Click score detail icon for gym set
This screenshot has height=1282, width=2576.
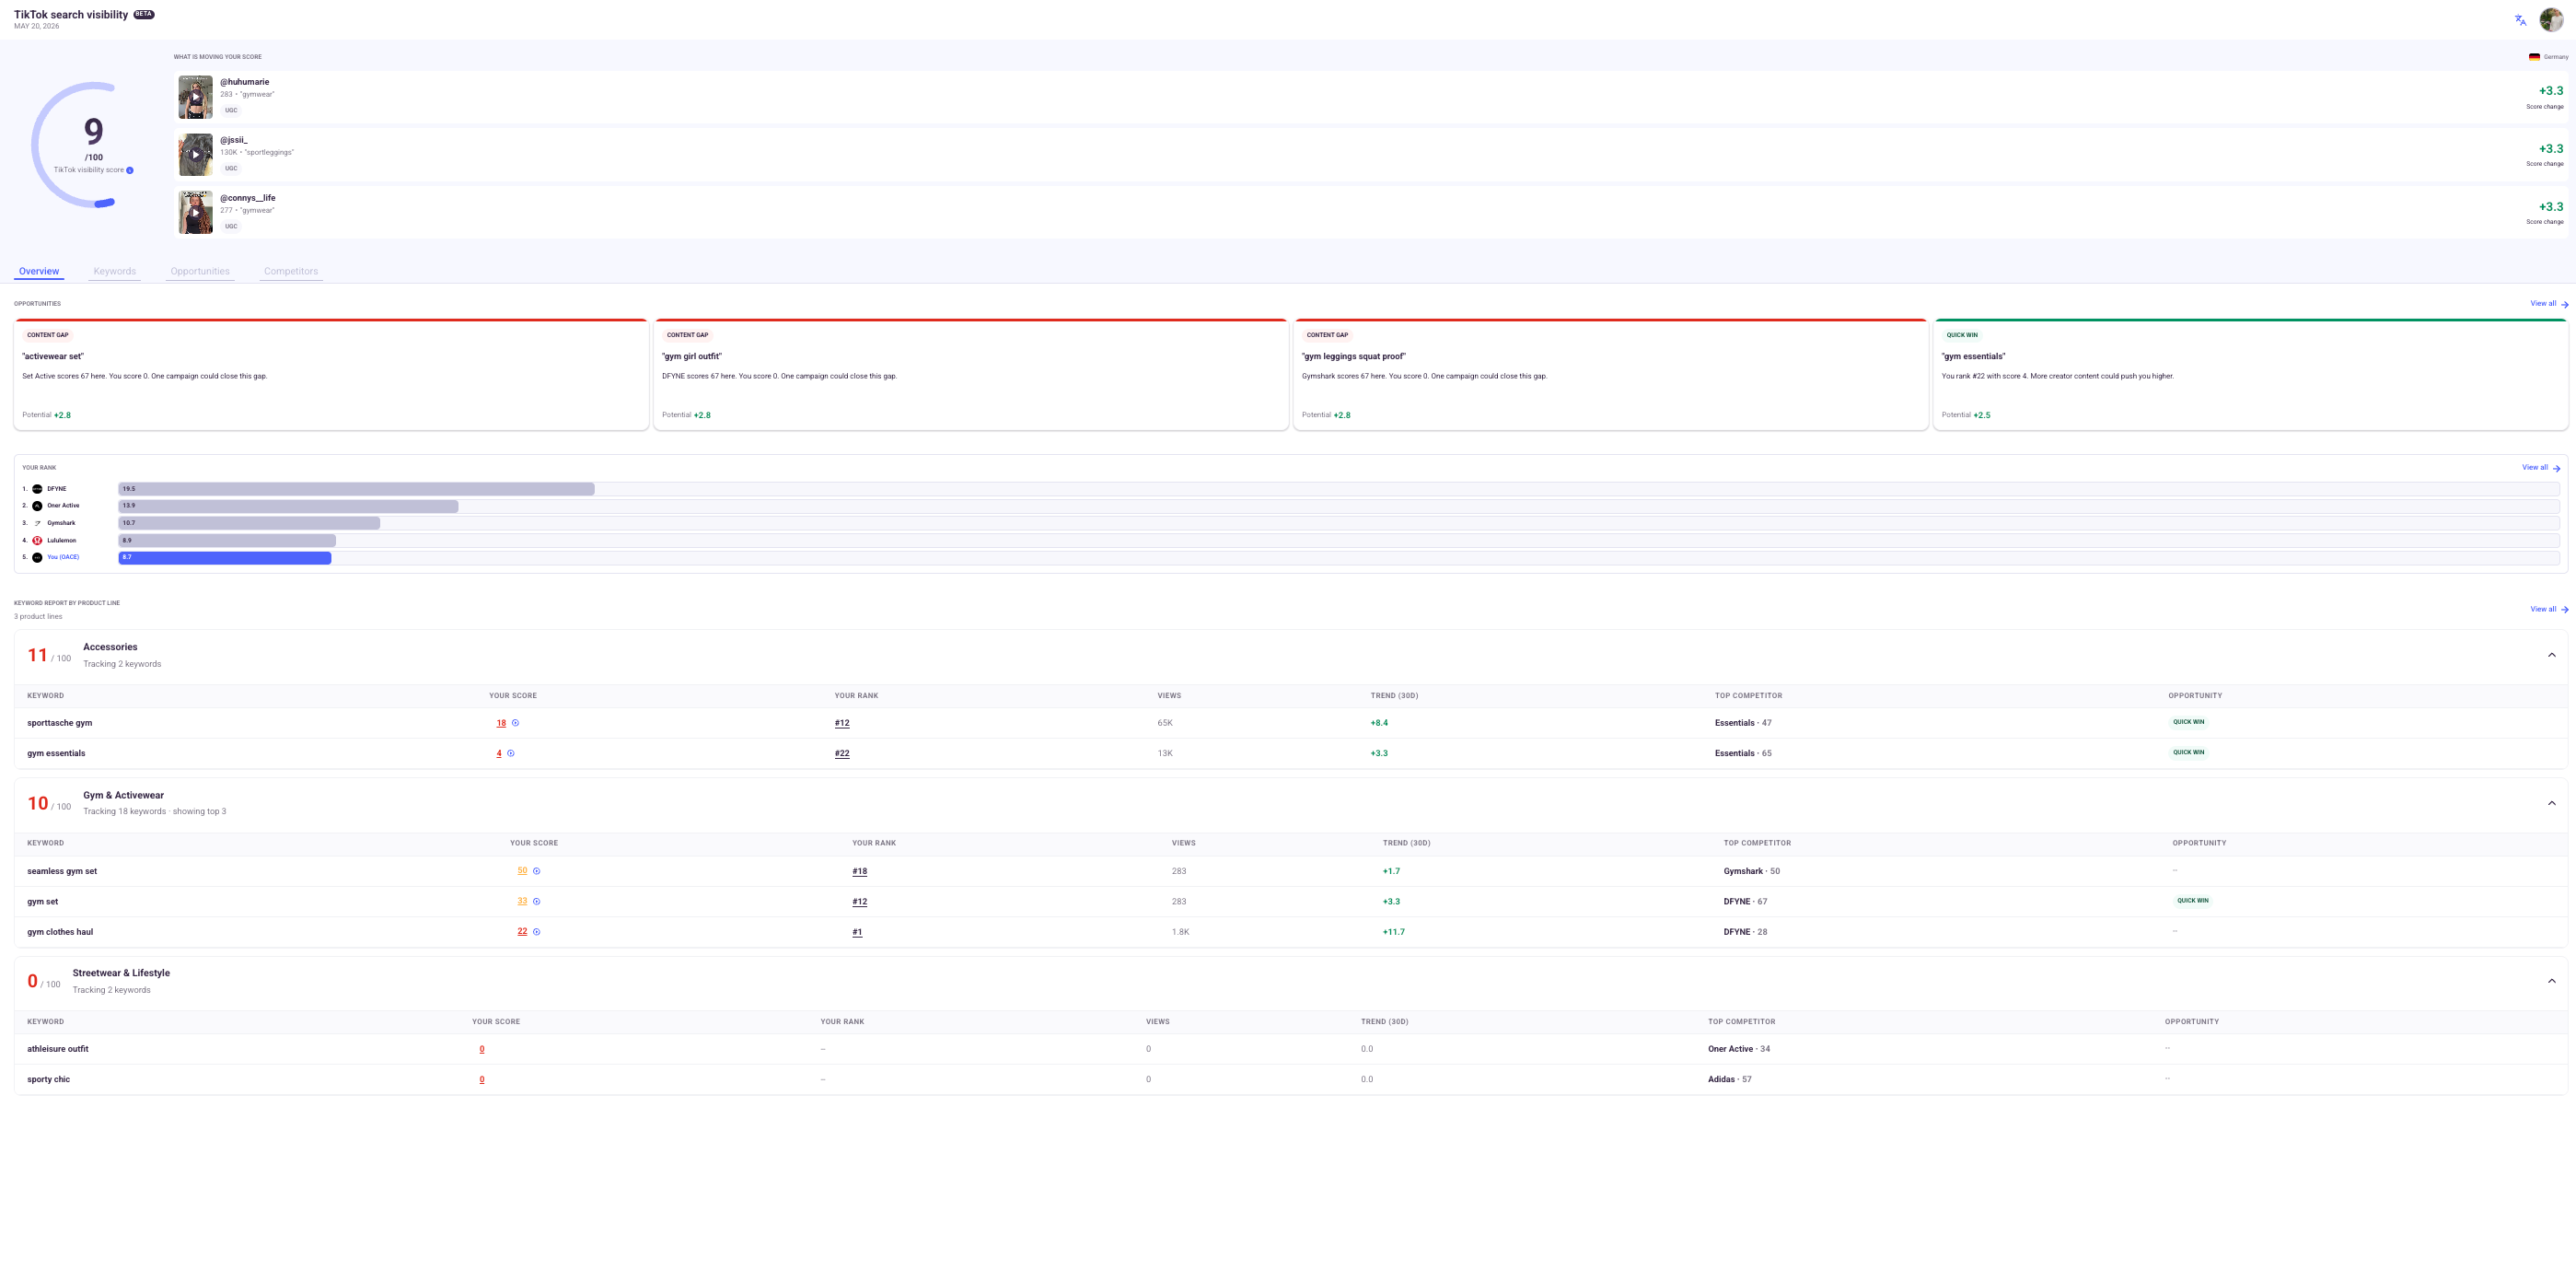[x=537, y=901]
